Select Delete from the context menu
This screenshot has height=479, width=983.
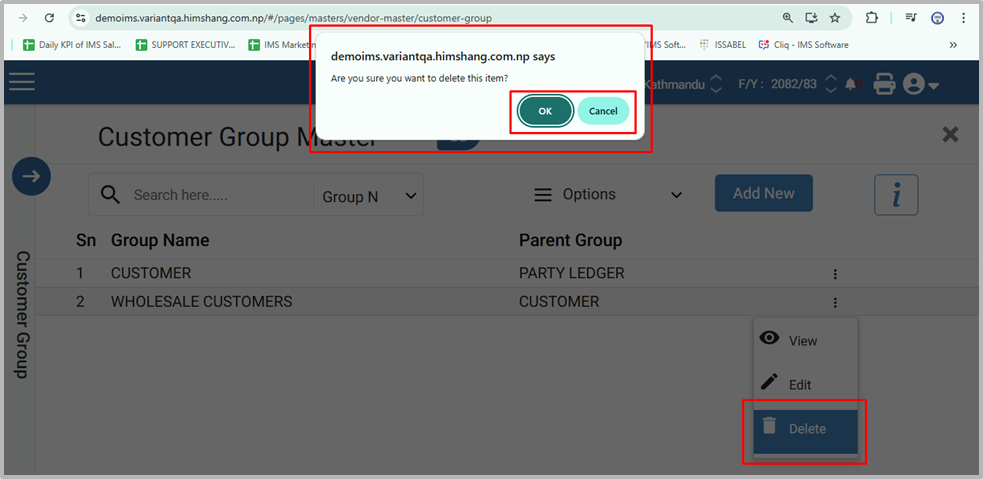coord(806,429)
